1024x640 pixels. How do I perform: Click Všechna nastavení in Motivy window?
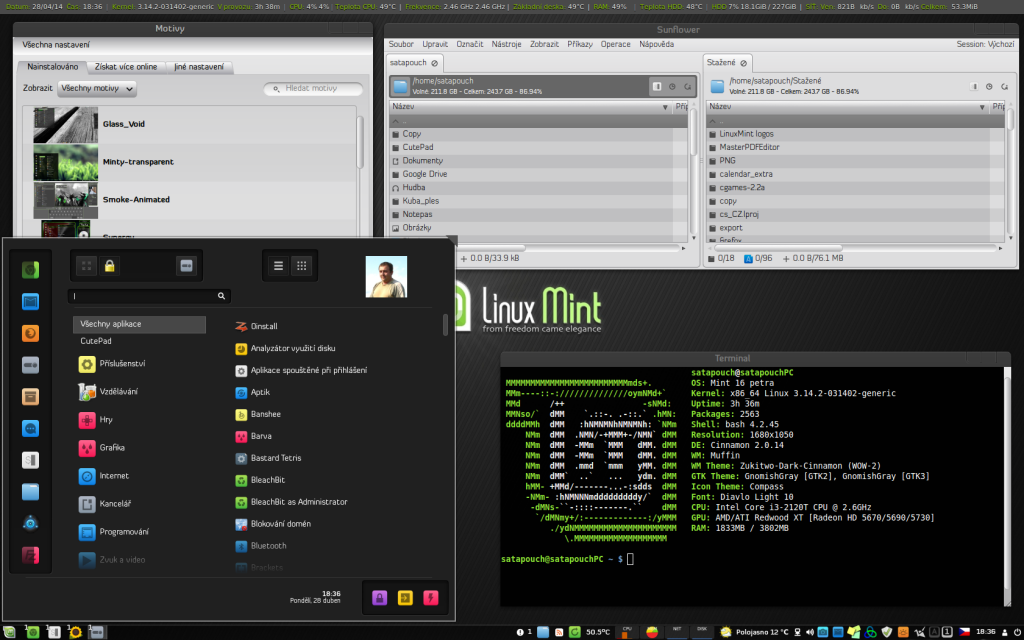(x=56, y=45)
